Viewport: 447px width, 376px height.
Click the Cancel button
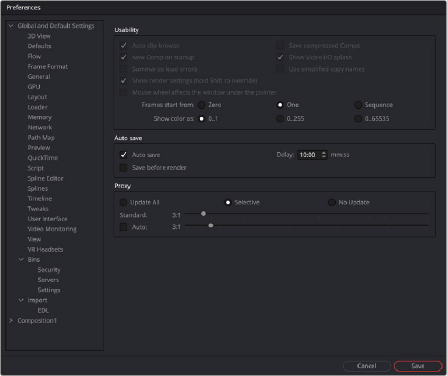(x=367, y=366)
